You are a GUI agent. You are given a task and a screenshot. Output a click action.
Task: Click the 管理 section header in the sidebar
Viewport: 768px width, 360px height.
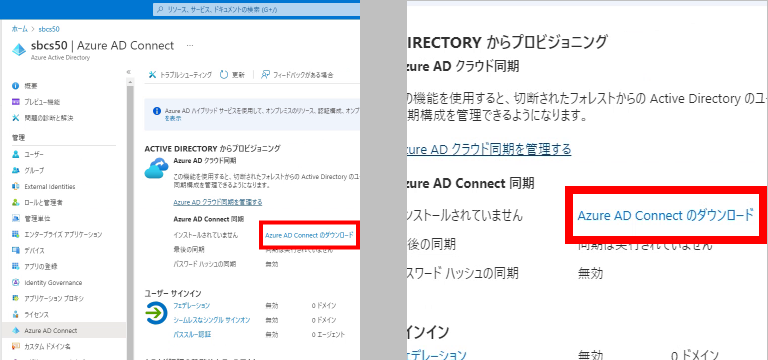click(x=18, y=137)
